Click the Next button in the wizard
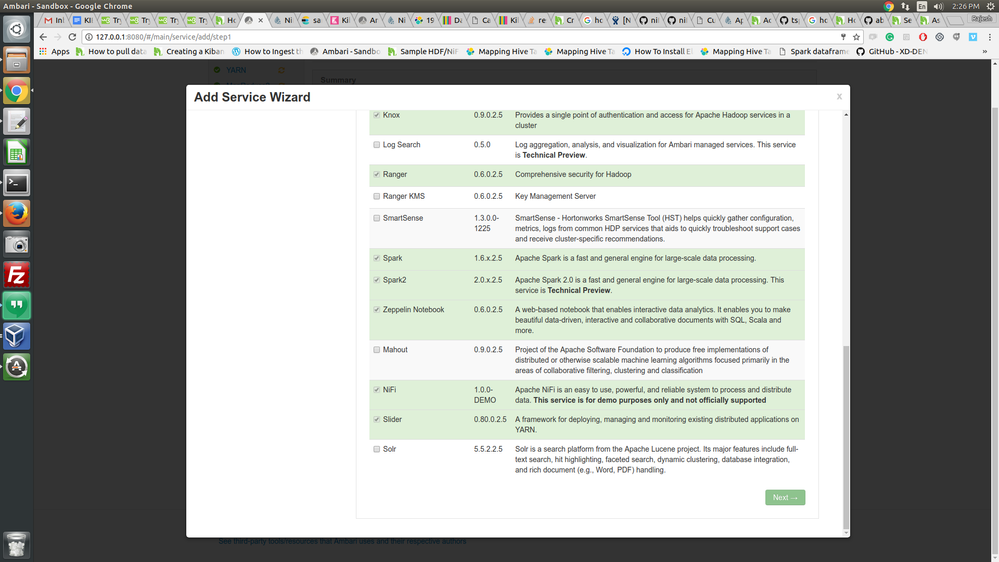Viewport: 999px width, 562px height. tap(785, 498)
